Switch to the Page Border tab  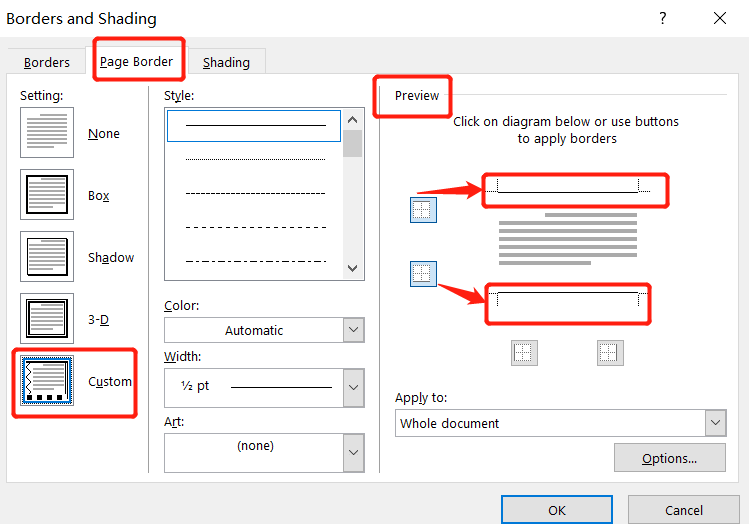click(137, 61)
